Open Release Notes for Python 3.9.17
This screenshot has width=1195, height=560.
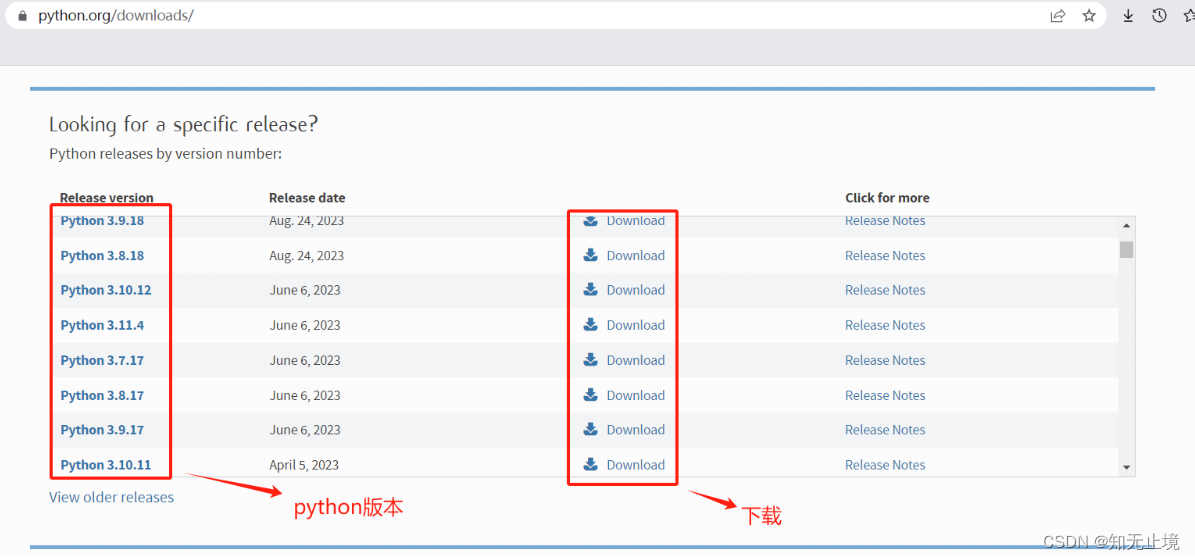[885, 430]
